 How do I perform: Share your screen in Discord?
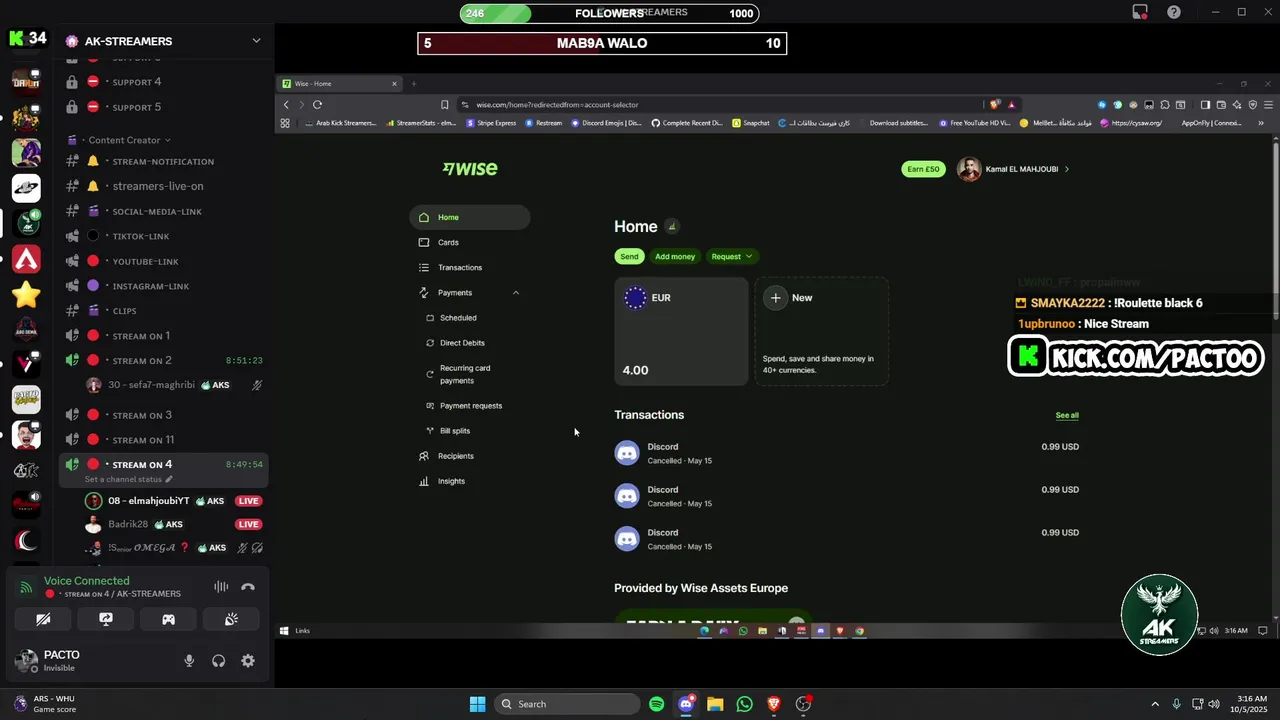coord(106,619)
